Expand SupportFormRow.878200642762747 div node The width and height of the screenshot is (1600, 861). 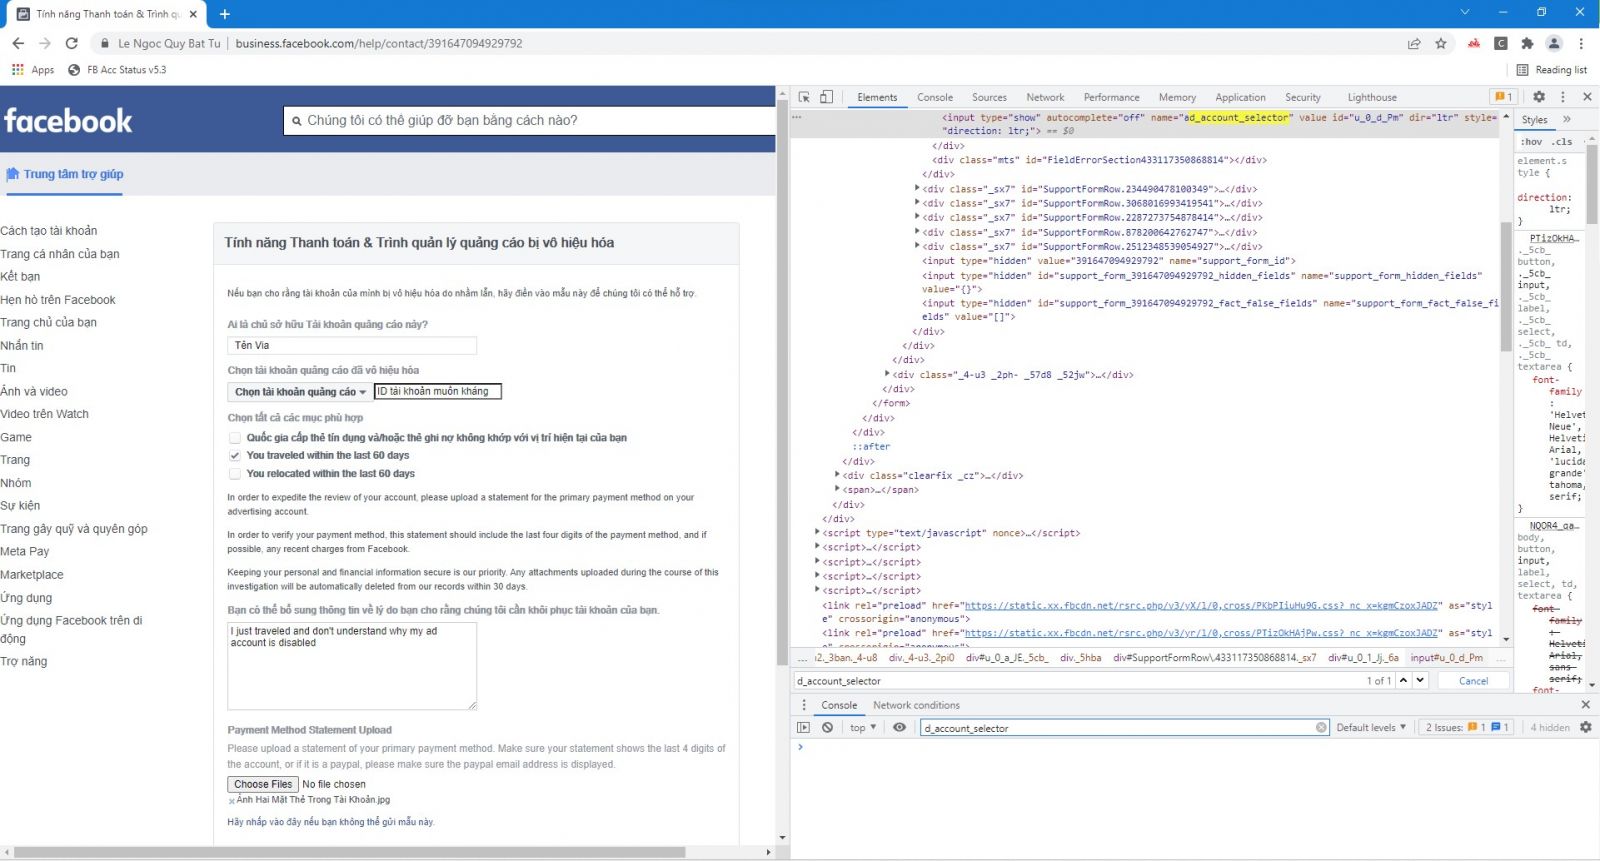tap(917, 232)
